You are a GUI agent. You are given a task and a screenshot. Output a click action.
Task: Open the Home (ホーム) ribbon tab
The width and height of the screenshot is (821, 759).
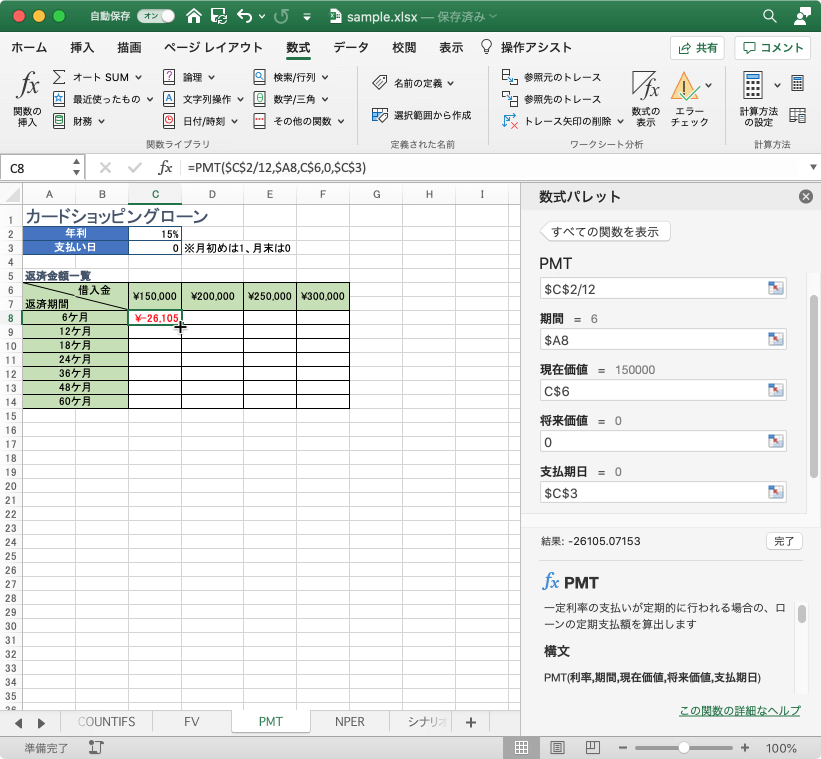coord(29,48)
